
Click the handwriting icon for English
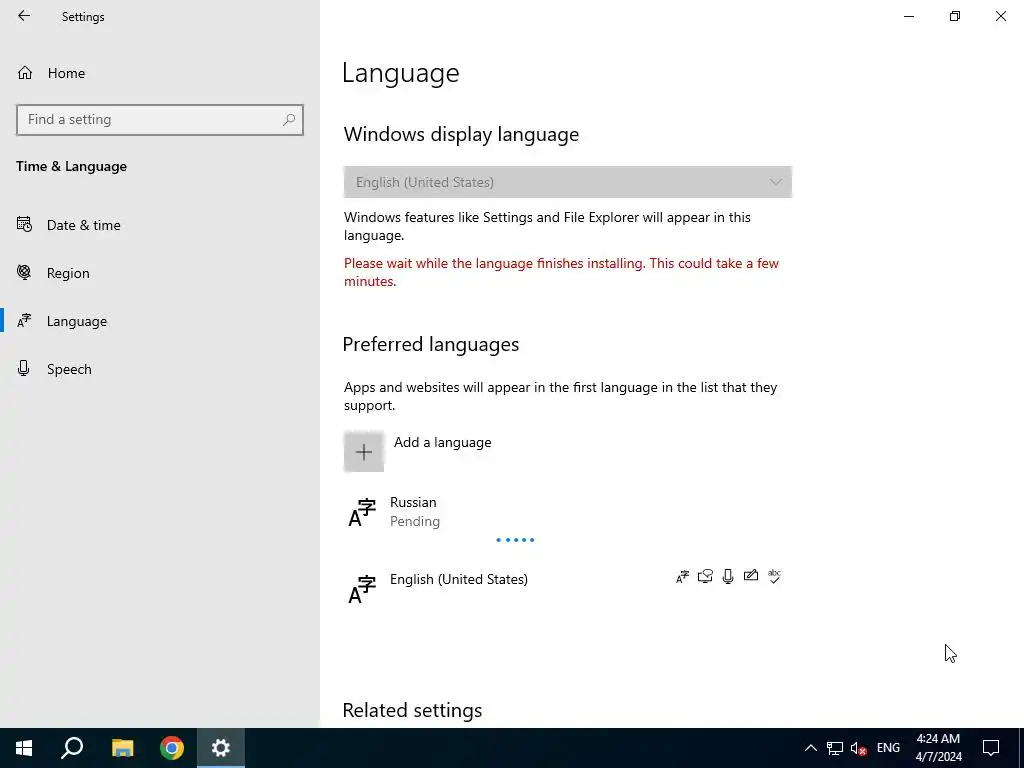(751, 575)
